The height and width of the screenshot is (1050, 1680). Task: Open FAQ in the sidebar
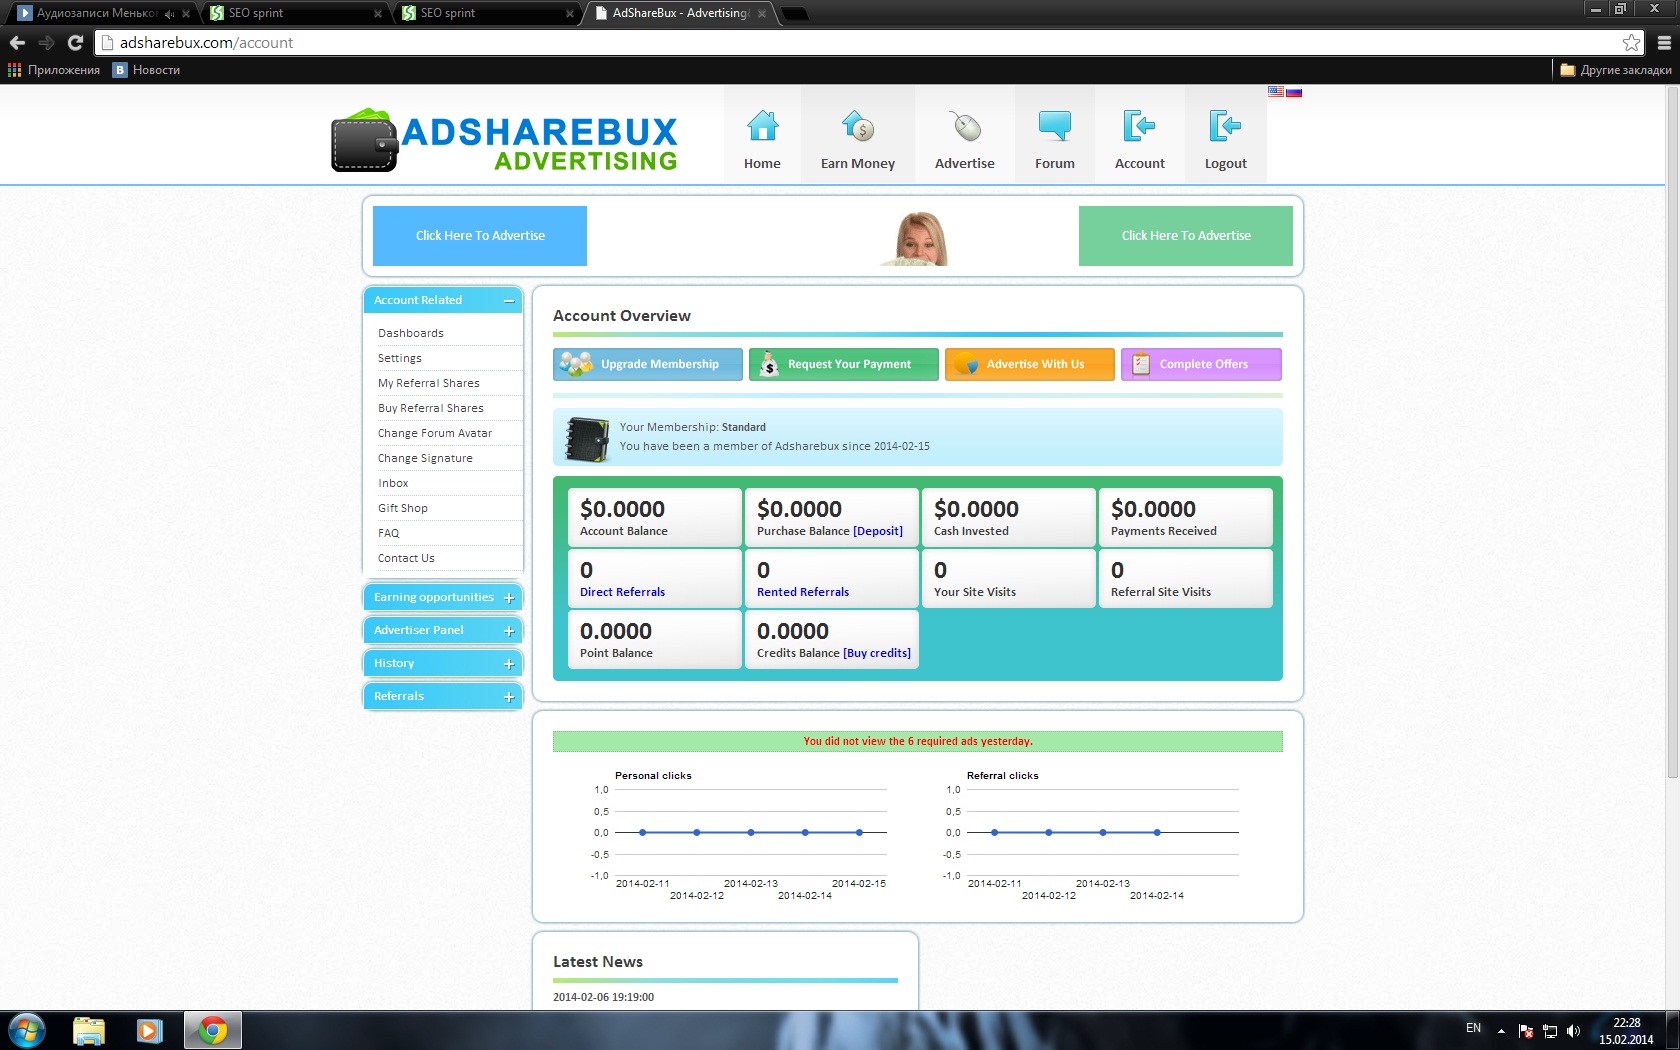pos(389,533)
